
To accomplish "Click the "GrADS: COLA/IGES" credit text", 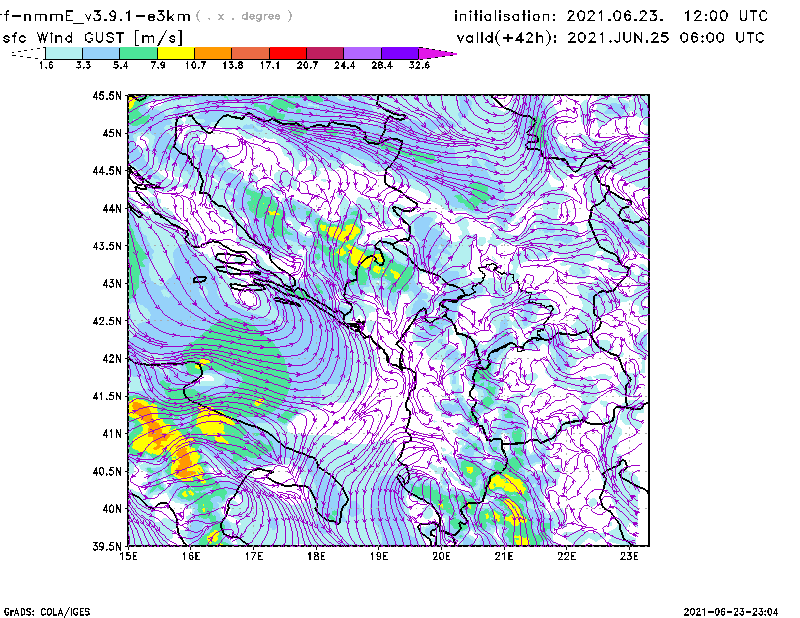I will coord(47,612).
